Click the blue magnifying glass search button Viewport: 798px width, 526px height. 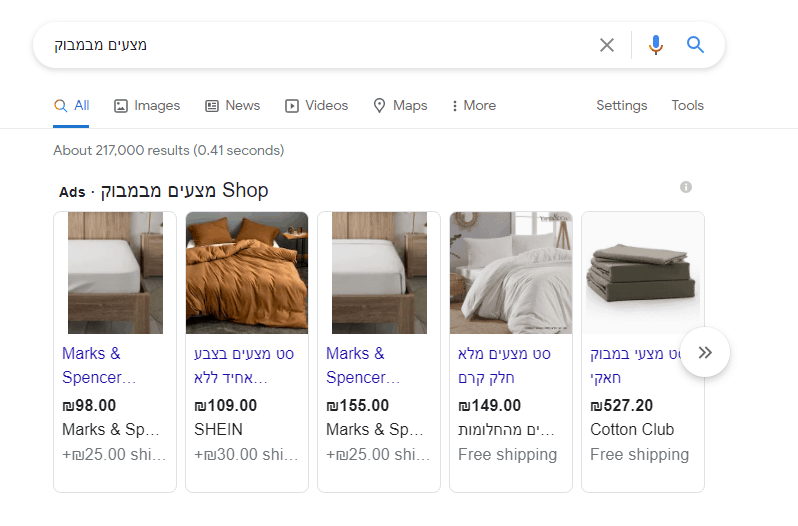(x=695, y=45)
